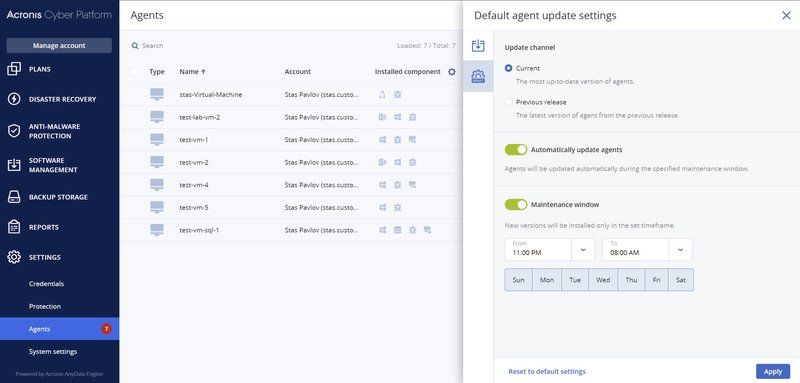
Task: Click the Anti-Malware Protection shield icon
Action: tap(14, 131)
